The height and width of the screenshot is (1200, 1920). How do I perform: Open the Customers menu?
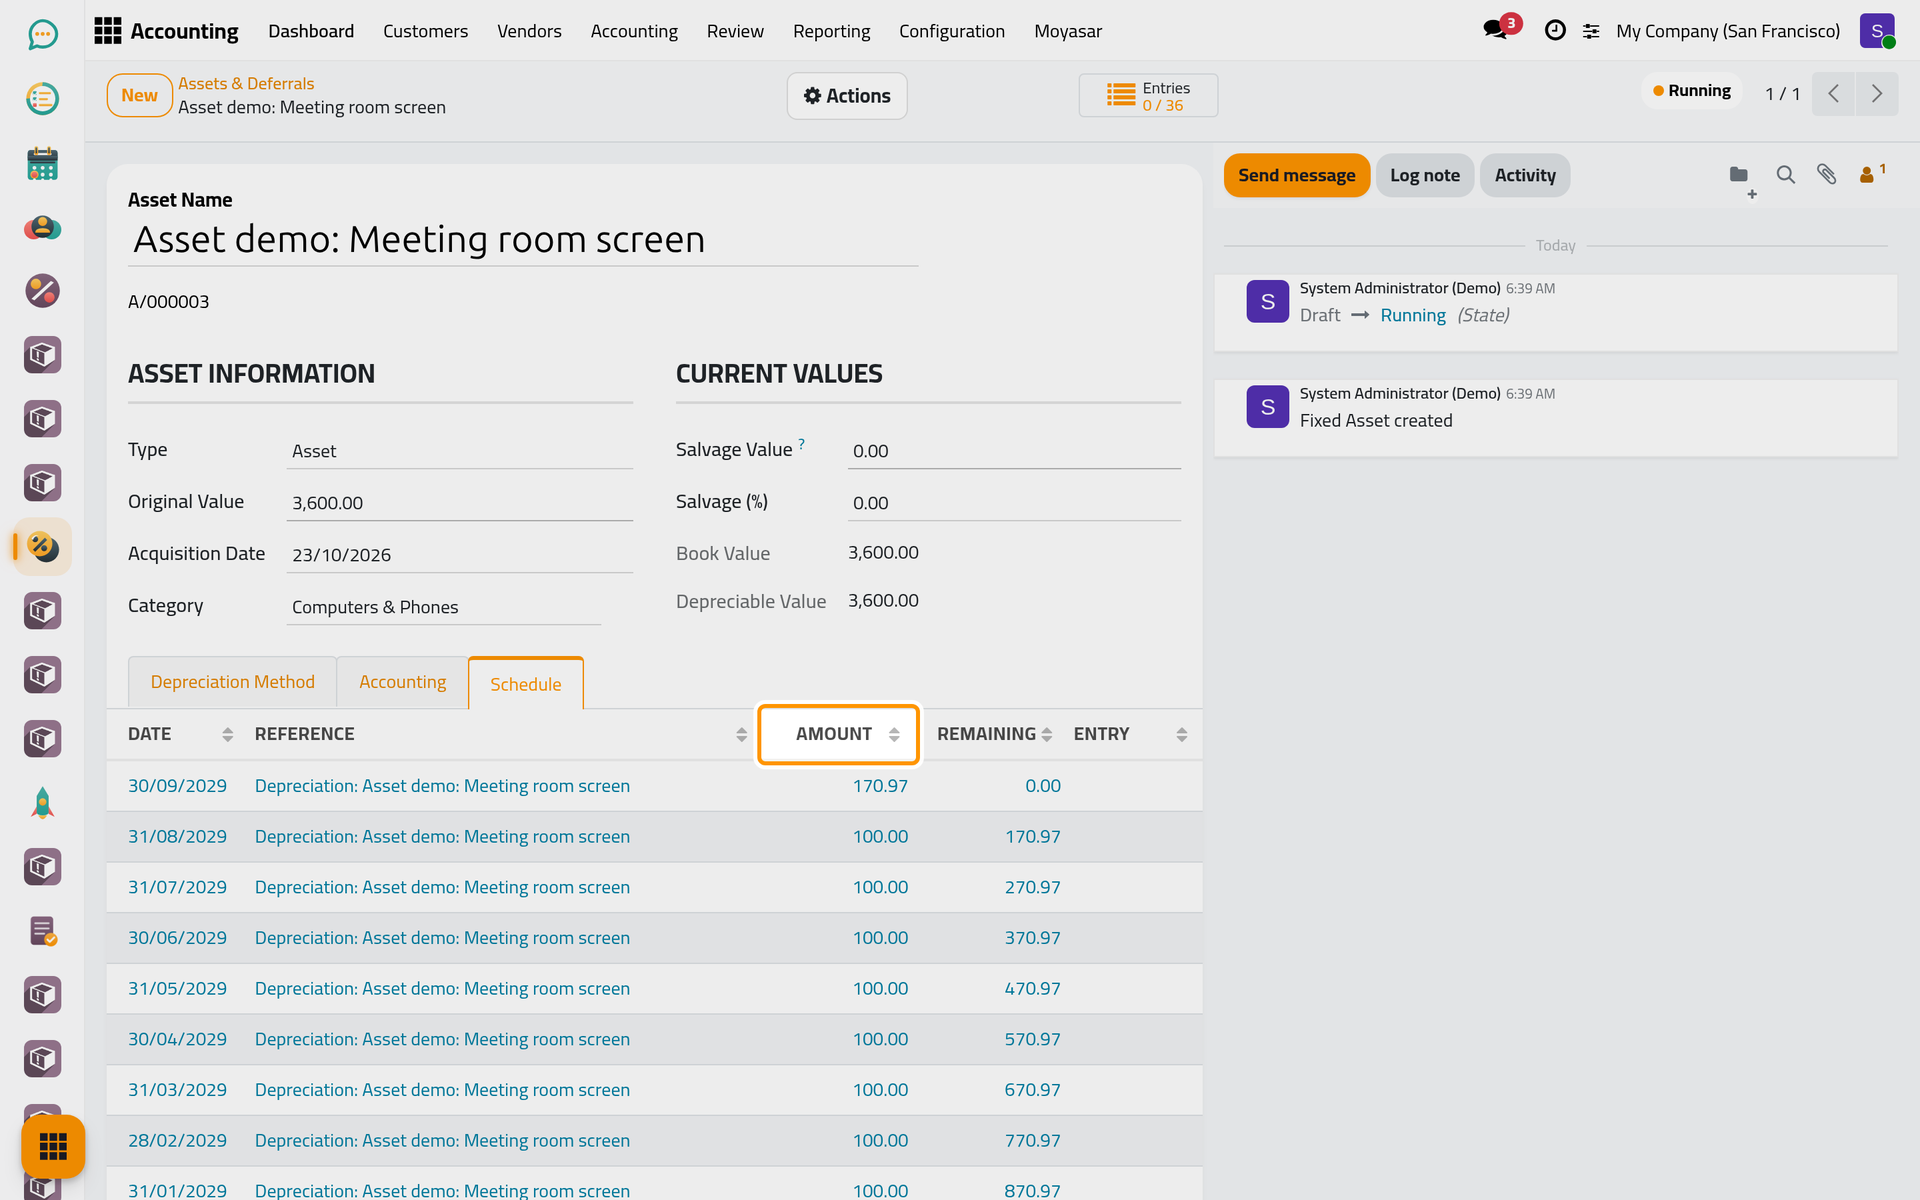pos(425,31)
